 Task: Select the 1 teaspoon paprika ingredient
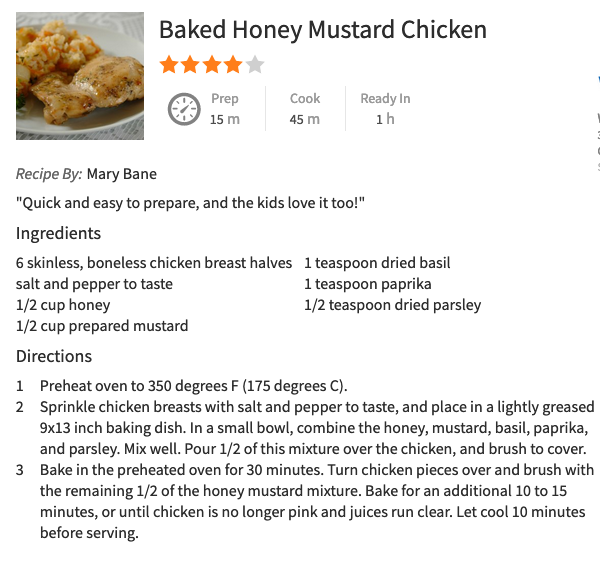(x=368, y=284)
